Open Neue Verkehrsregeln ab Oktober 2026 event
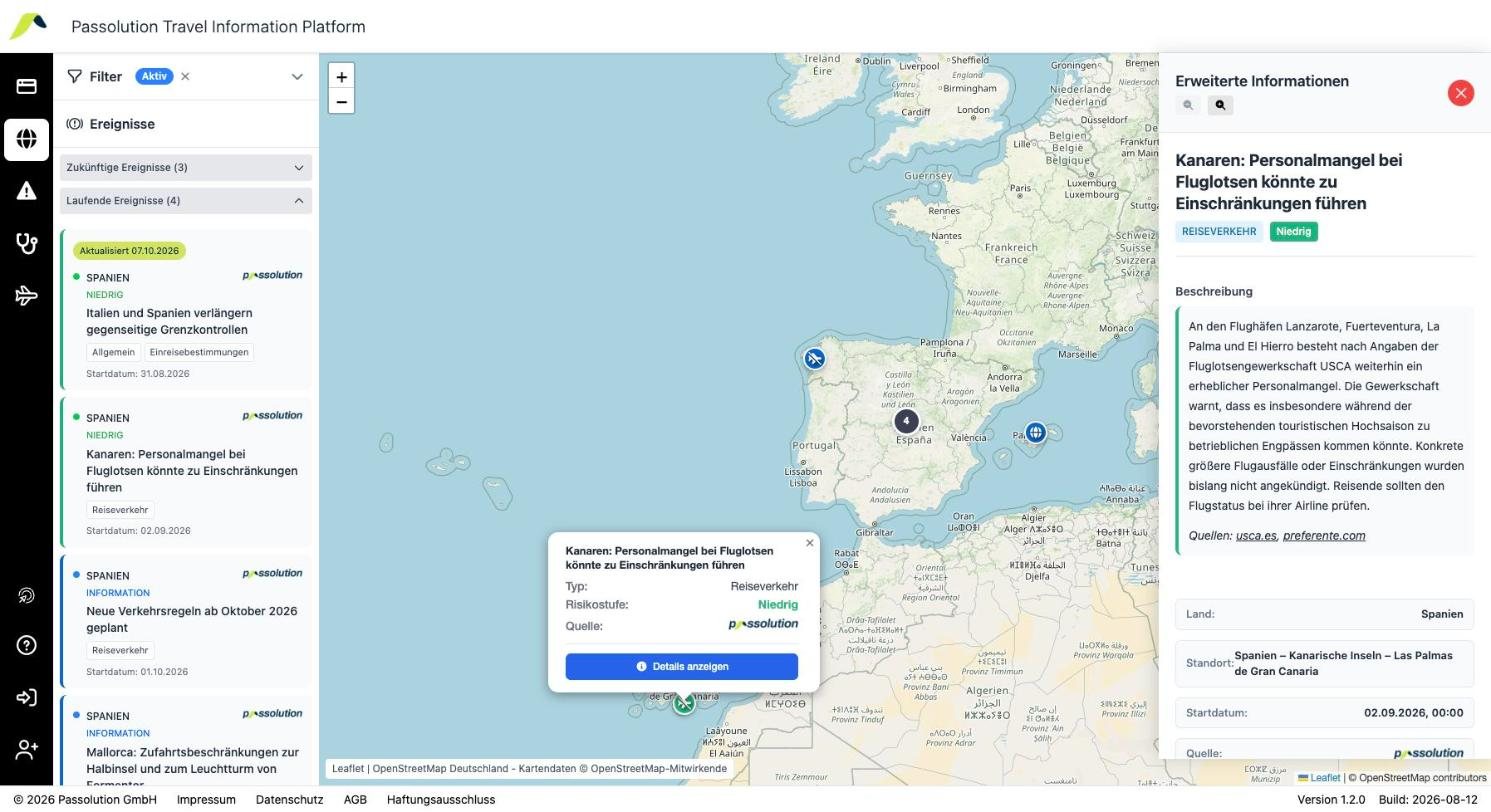 pyautogui.click(x=186, y=621)
